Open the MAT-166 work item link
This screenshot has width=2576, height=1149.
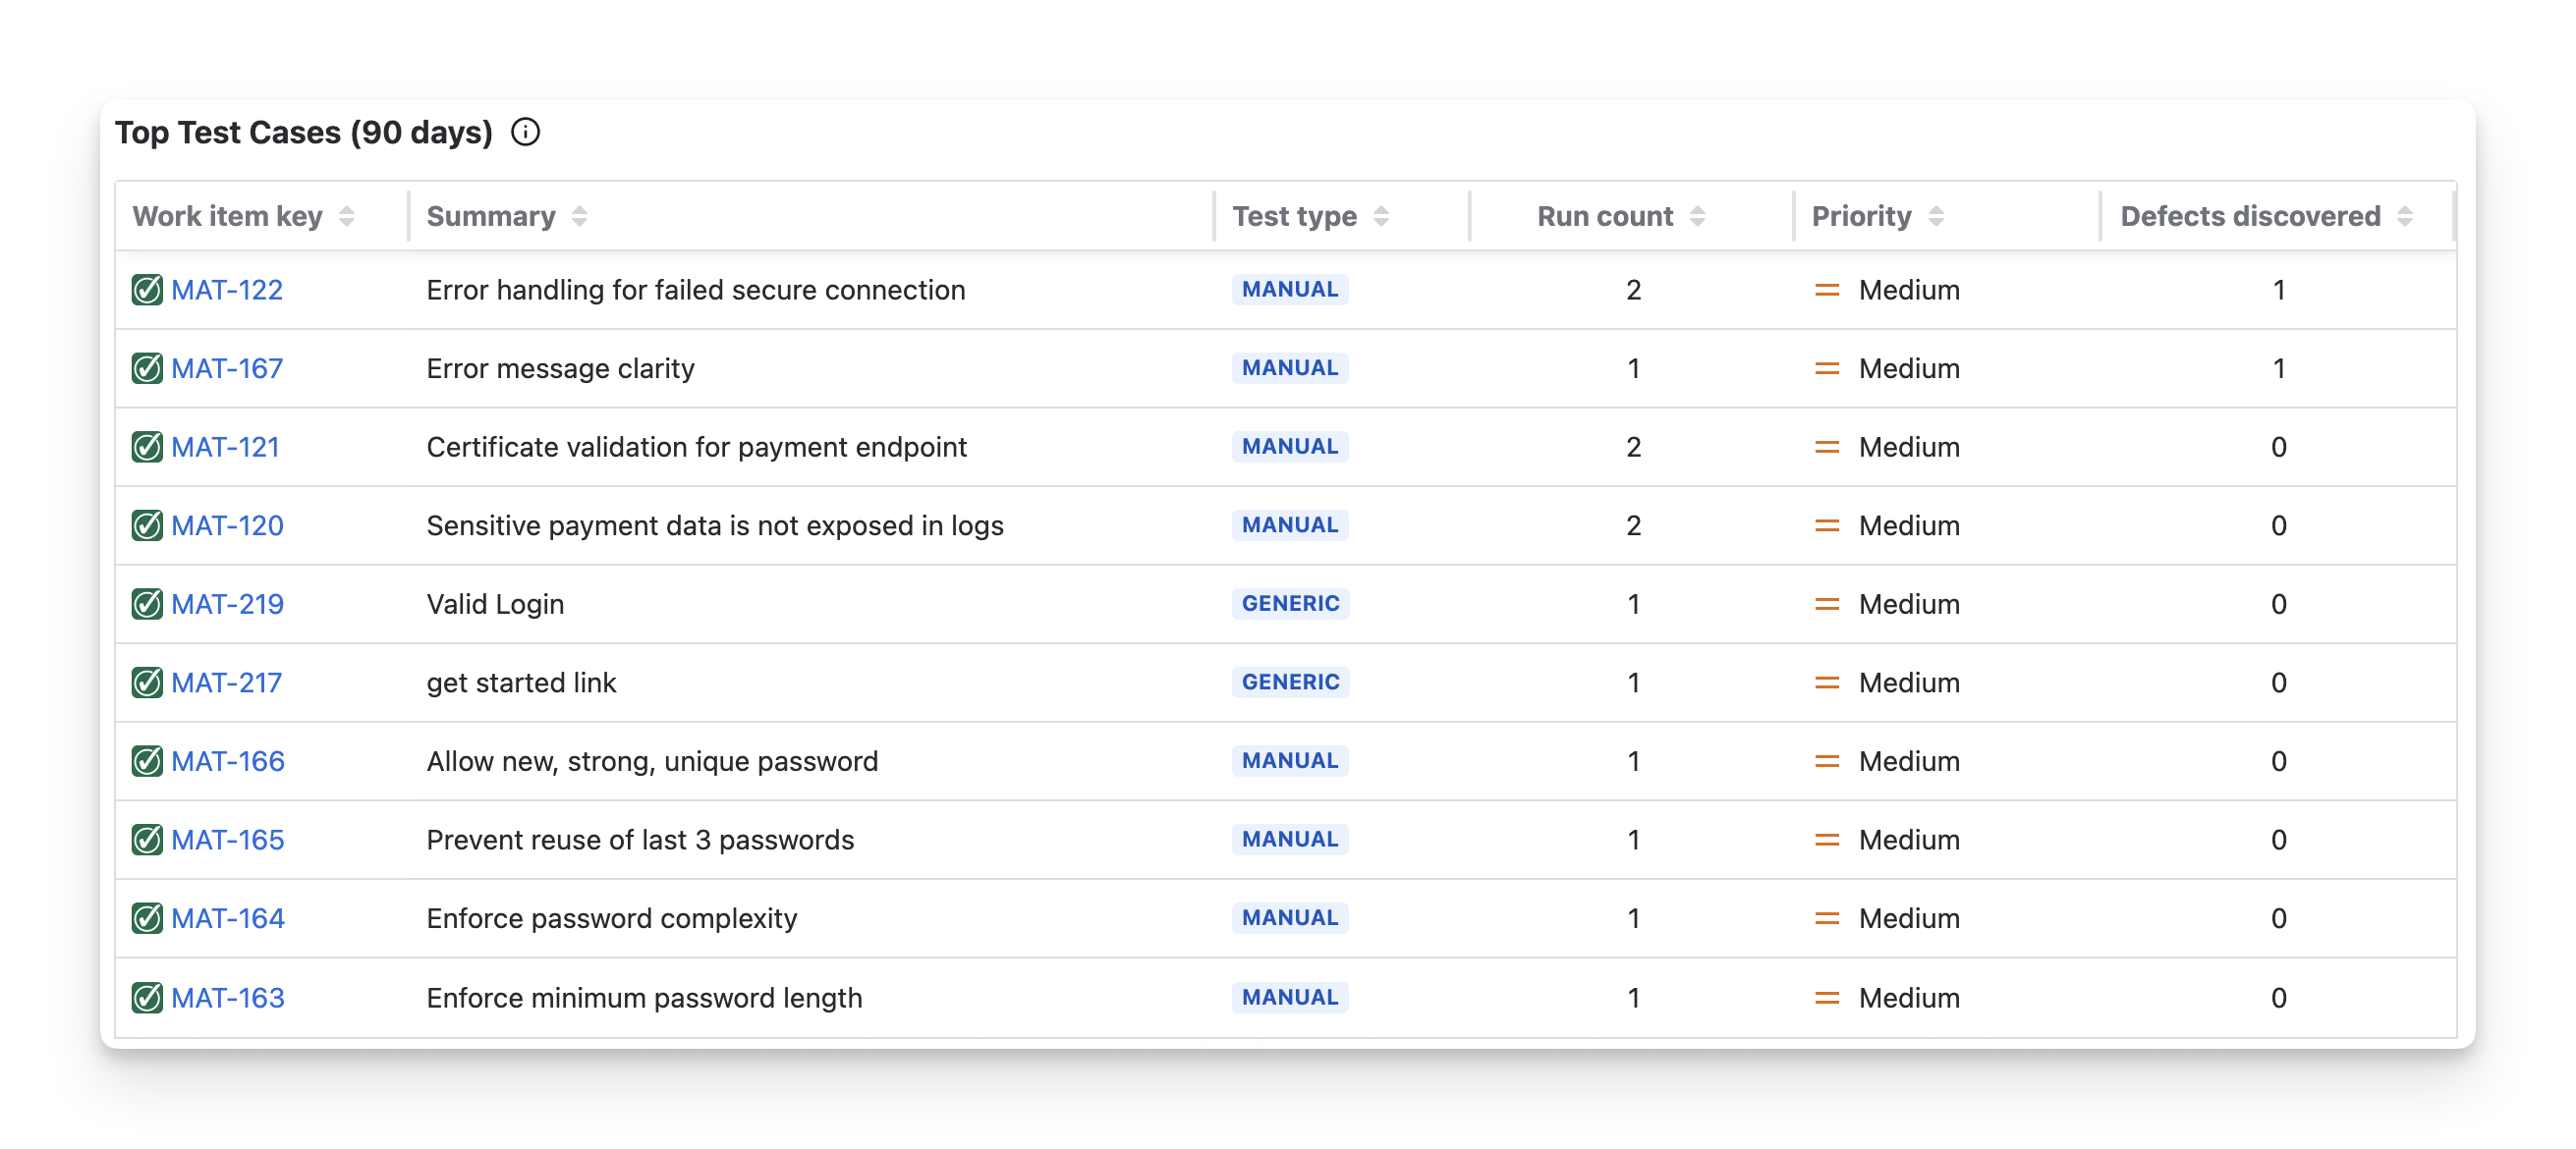[228, 761]
